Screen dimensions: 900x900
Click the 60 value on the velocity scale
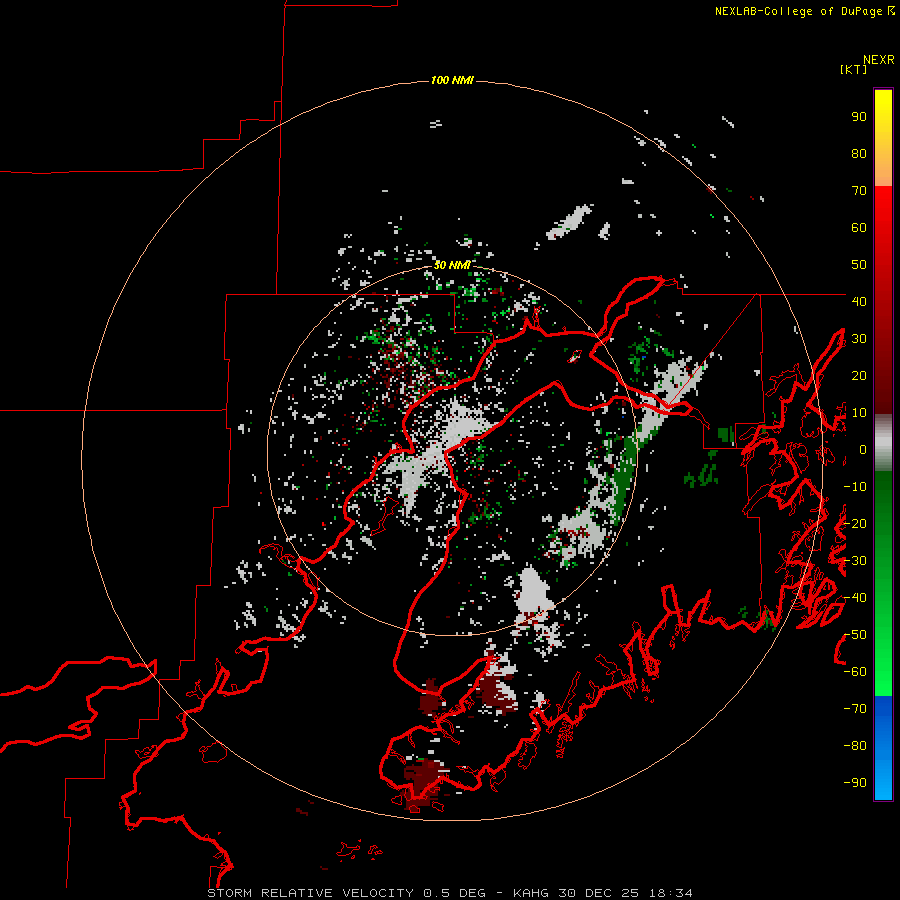tap(859, 228)
